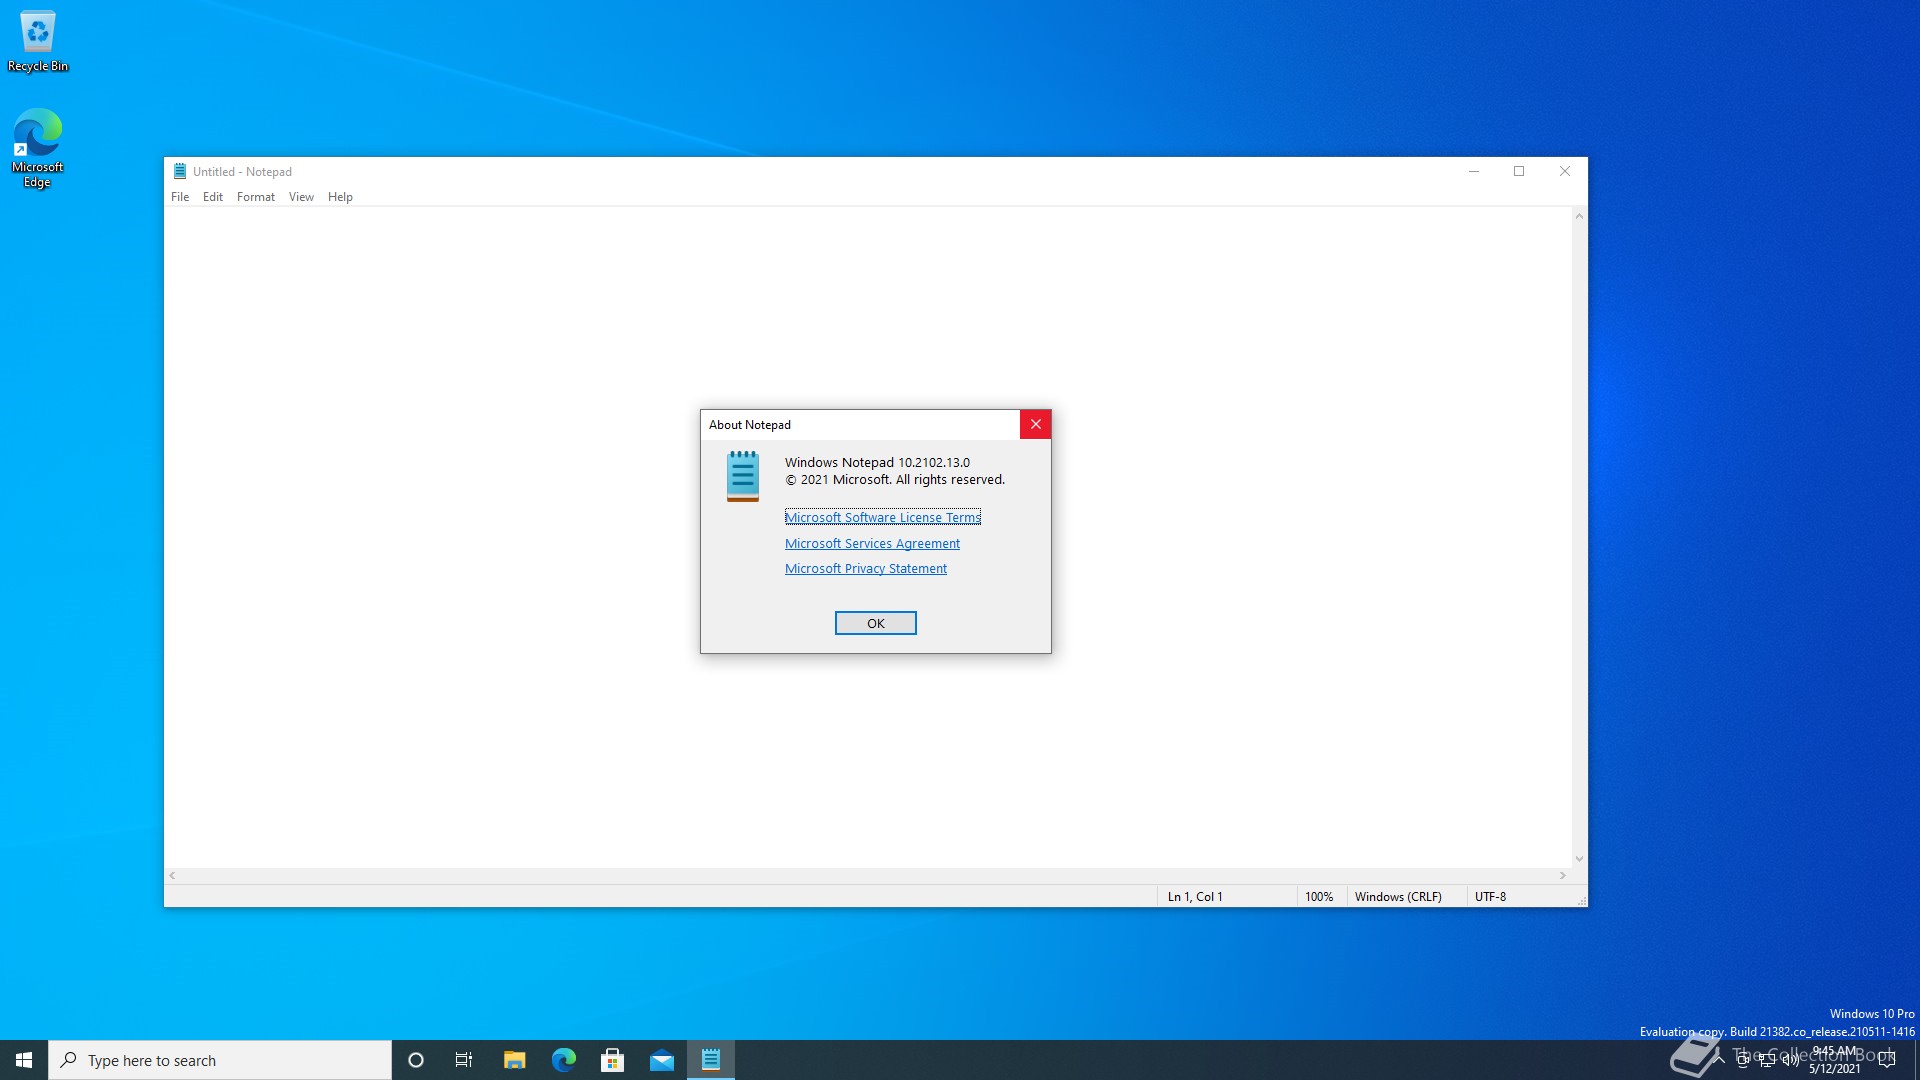The width and height of the screenshot is (1920, 1080).
Task: Click the Notepad icon in About dialog
Action: point(742,476)
